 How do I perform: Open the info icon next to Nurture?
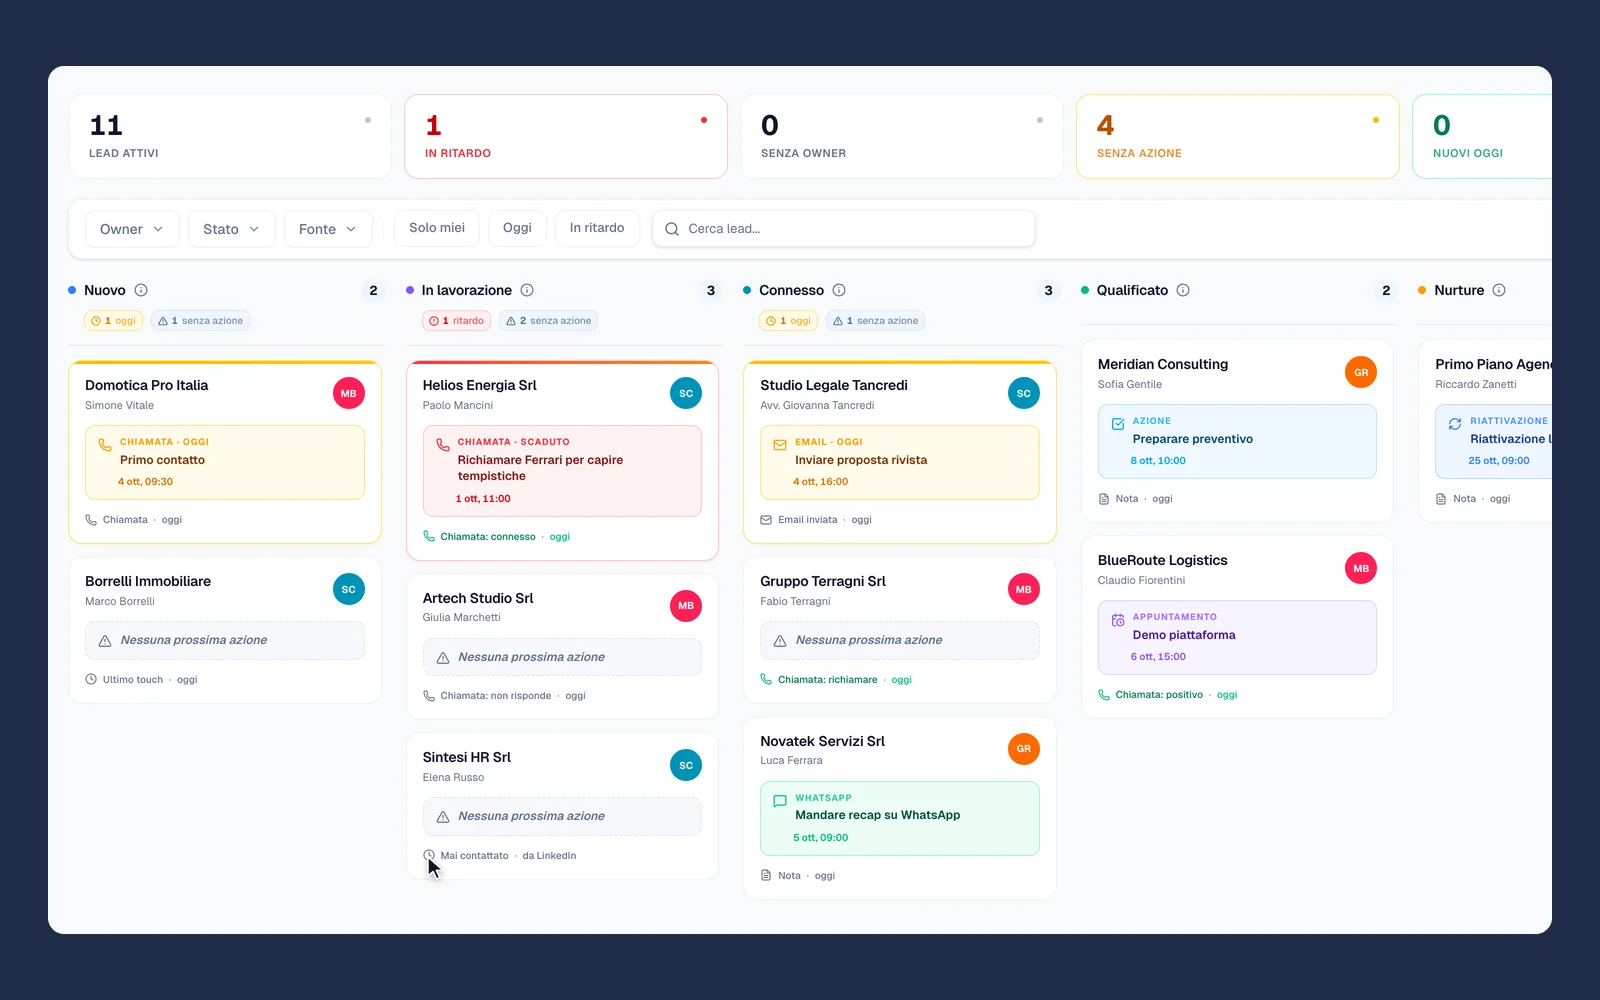click(x=1499, y=290)
